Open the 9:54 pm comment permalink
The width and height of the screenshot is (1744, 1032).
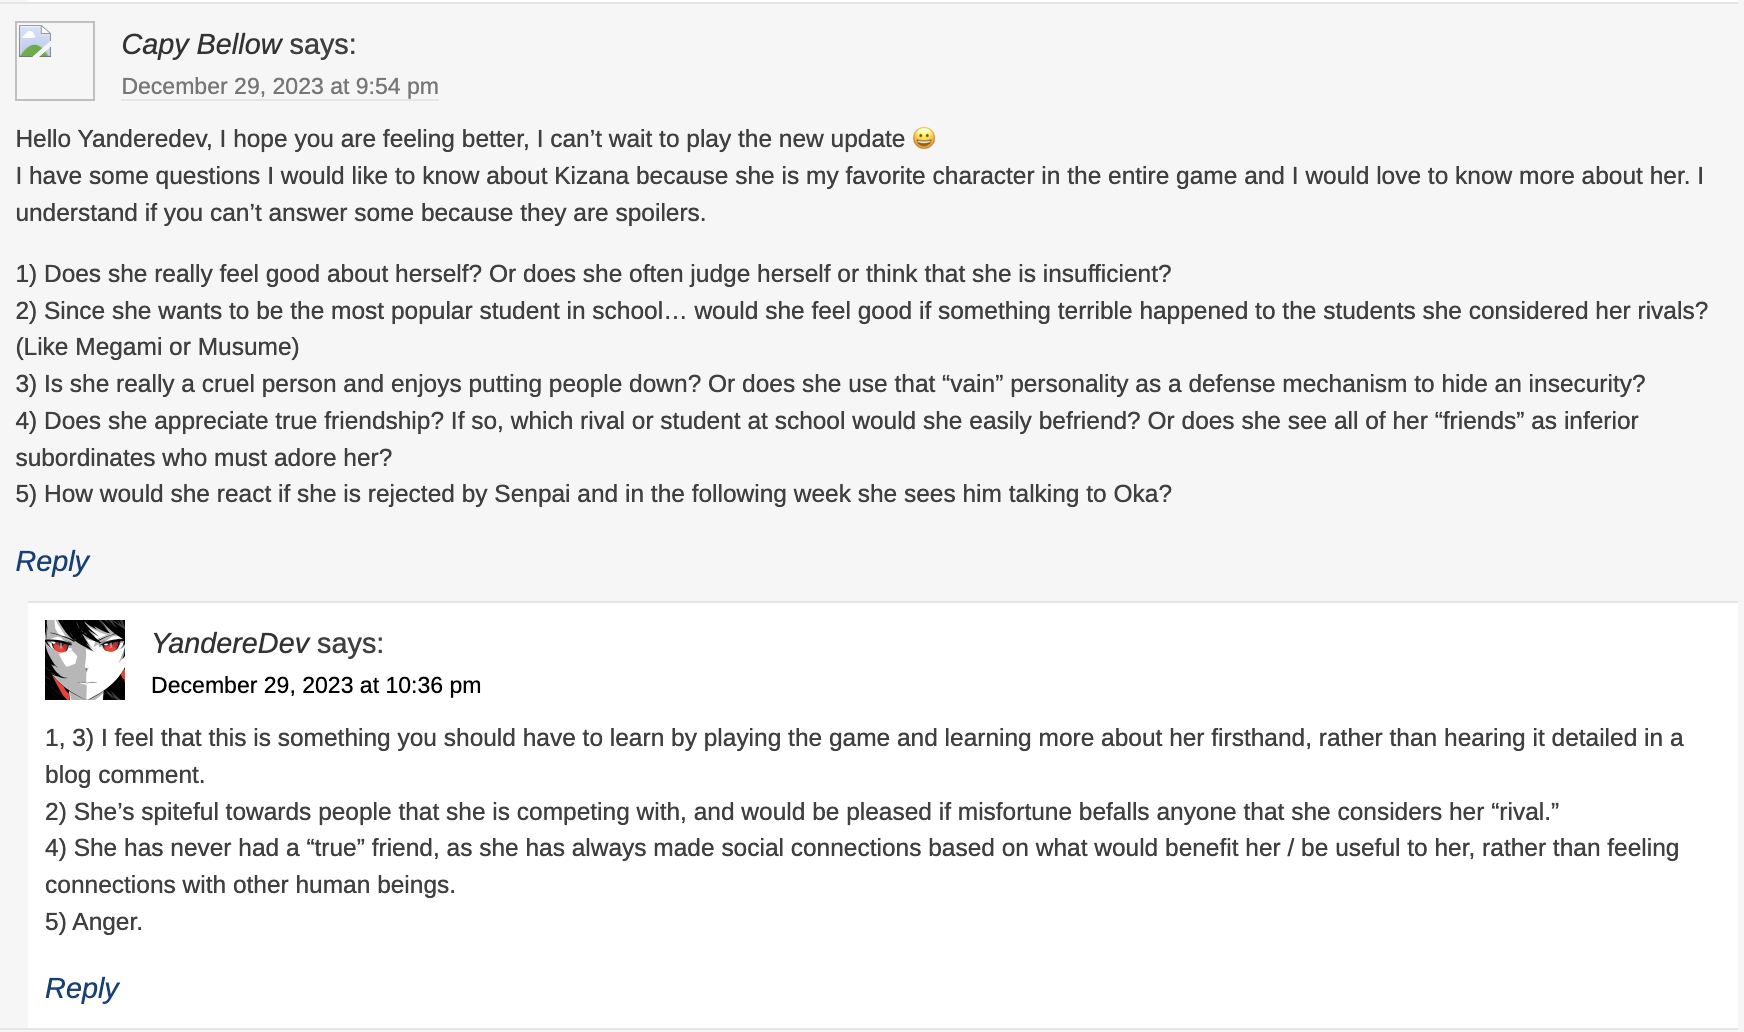point(280,87)
